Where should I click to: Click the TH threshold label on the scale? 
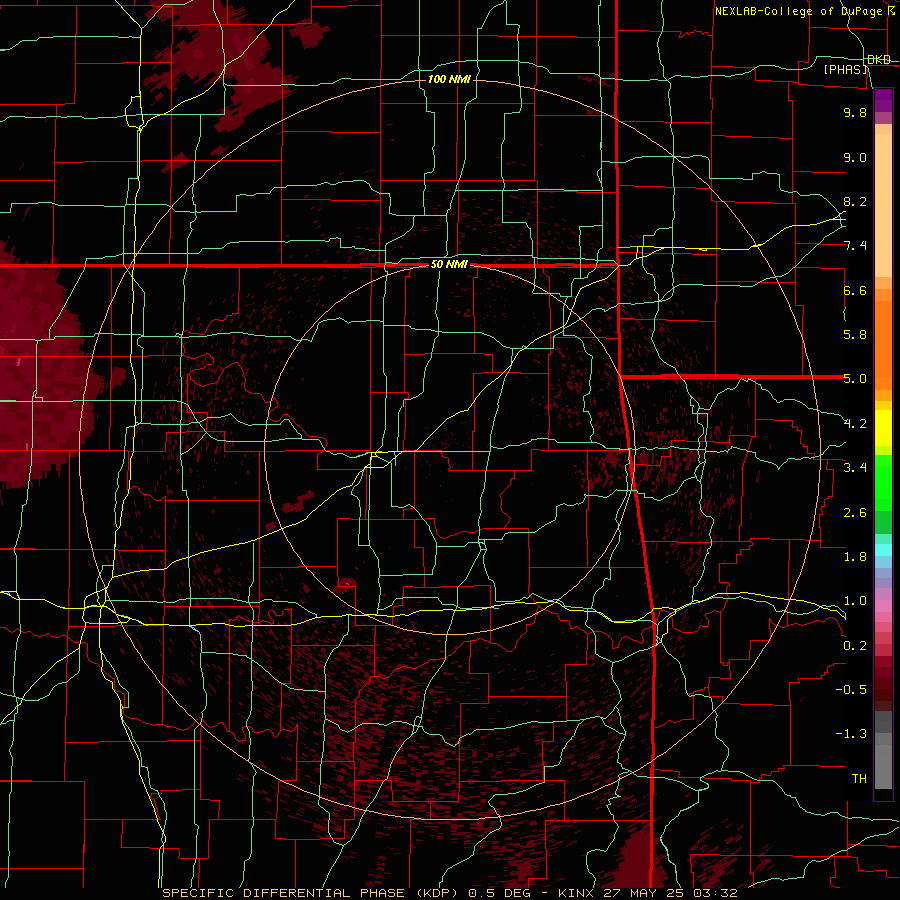[x=859, y=779]
